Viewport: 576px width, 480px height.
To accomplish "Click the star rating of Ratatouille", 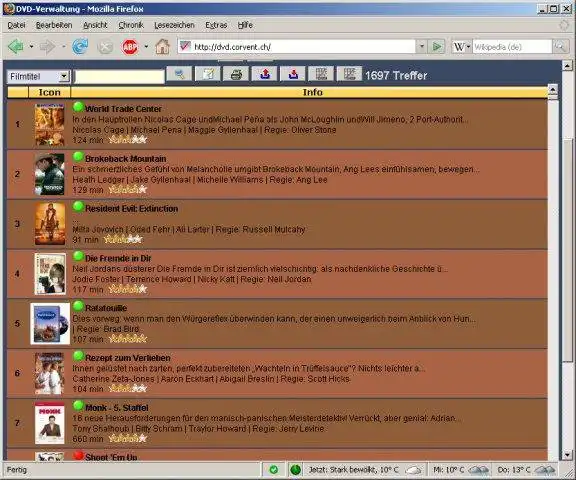I will pos(128,339).
